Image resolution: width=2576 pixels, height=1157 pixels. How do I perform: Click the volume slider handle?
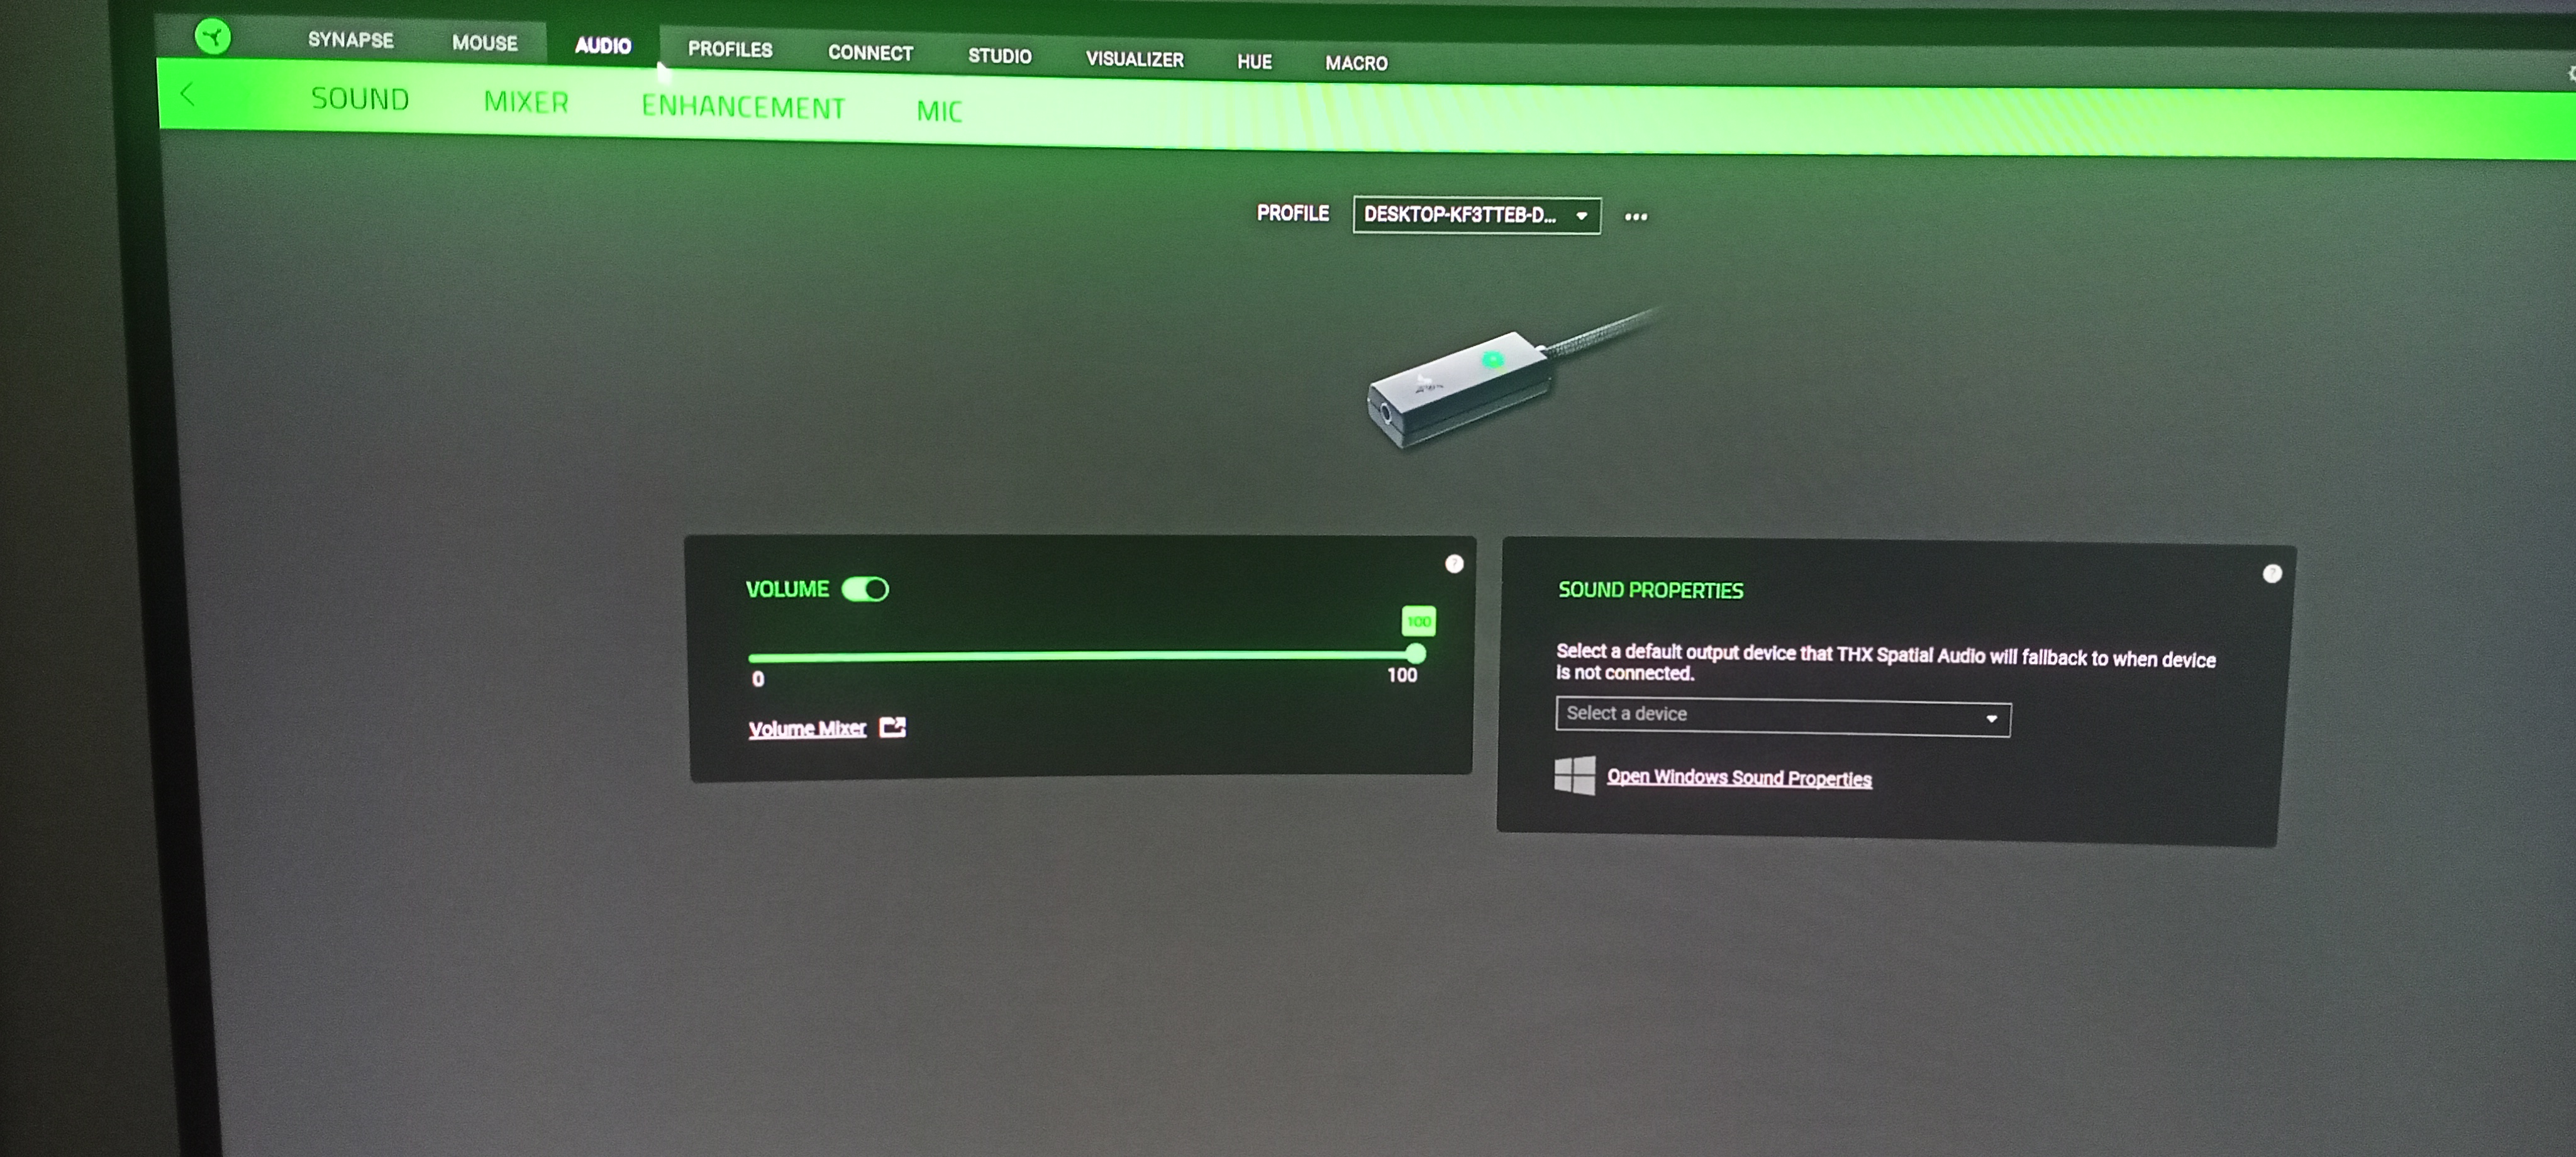coord(1415,654)
